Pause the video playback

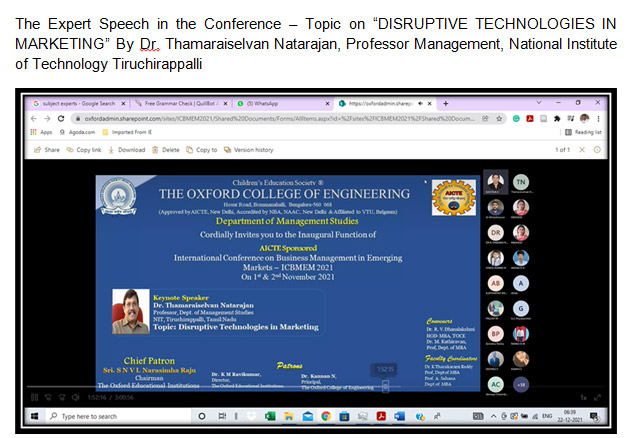pyautogui.click(x=35, y=397)
